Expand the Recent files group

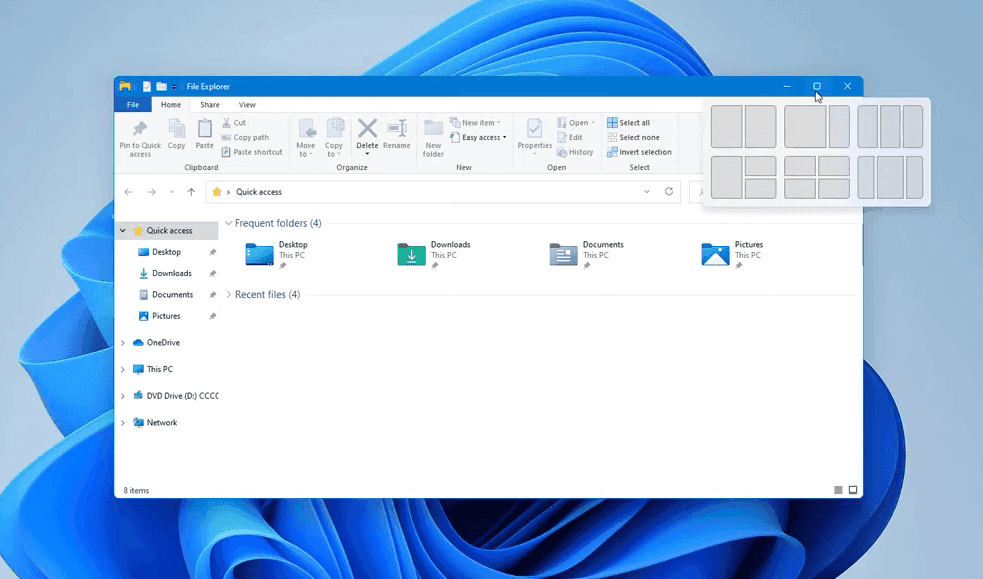[229, 295]
